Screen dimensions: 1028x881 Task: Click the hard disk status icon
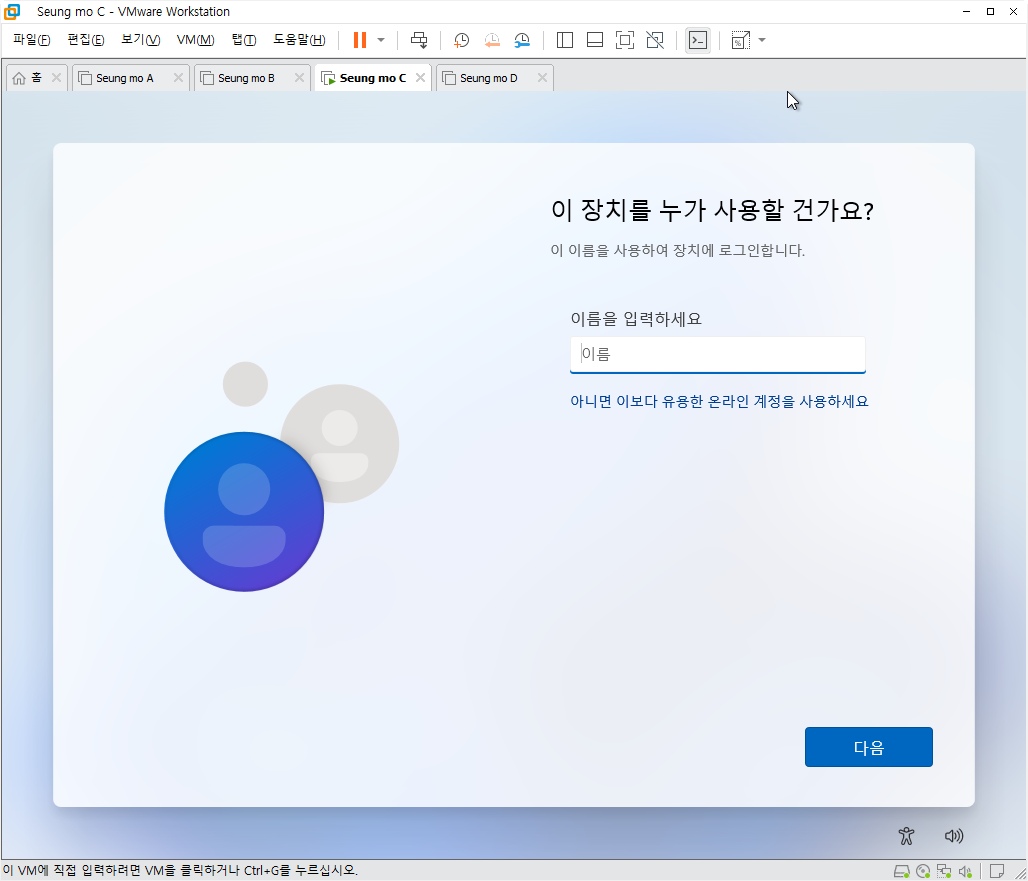pos(902,871)
